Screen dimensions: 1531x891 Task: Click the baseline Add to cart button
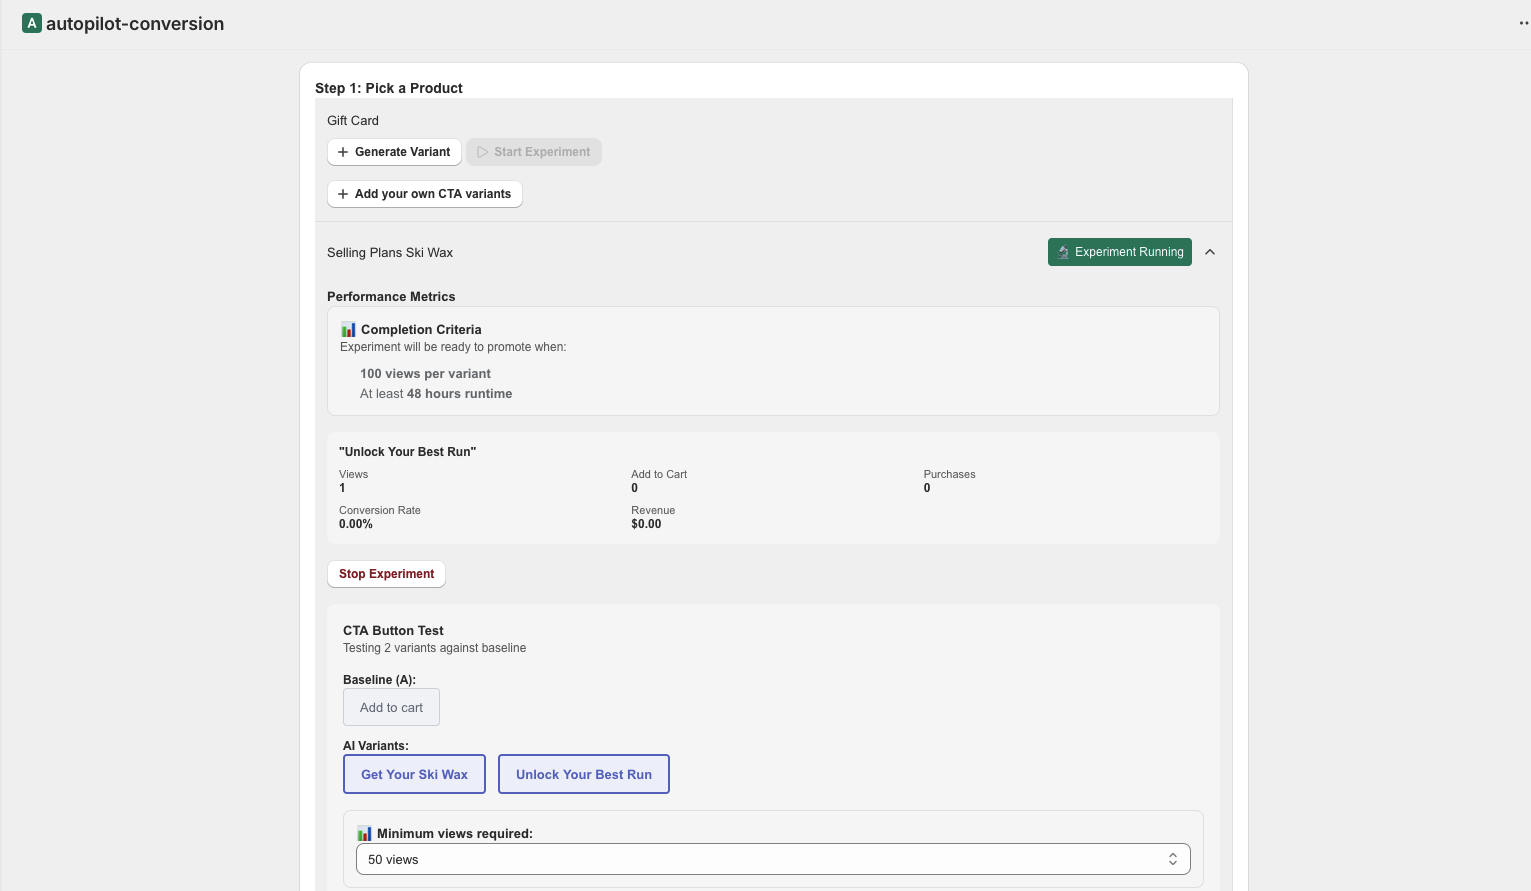click(391, 707)
